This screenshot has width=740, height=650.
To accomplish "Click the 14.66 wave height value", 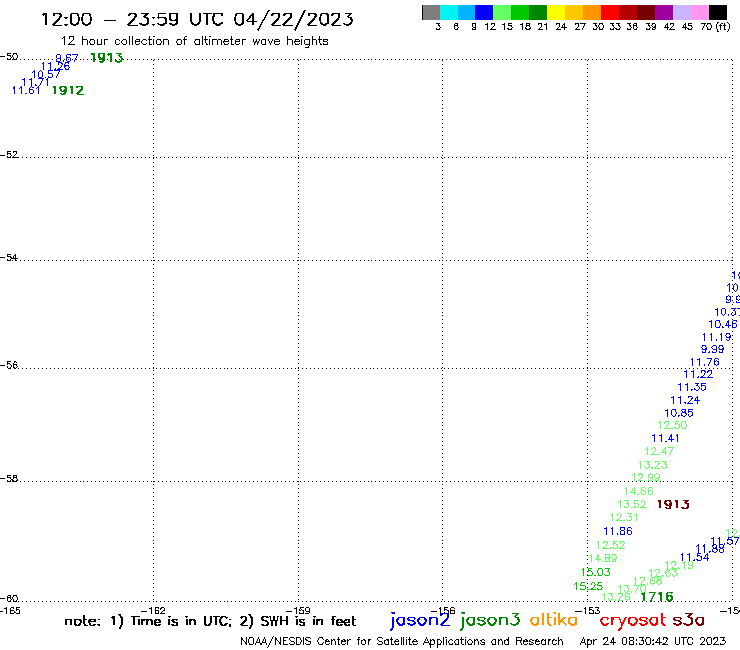I will coord(639,491).
